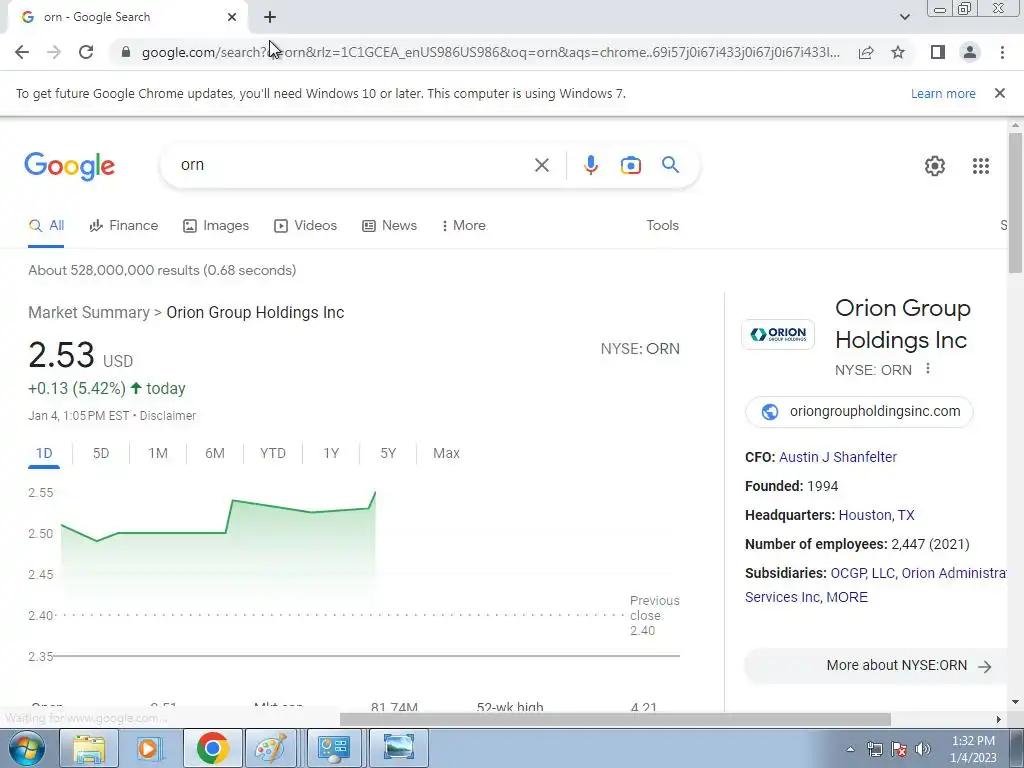Select the 1Y chart range
Viewport: 1024px width, 768px height.
tap(331, 453)
